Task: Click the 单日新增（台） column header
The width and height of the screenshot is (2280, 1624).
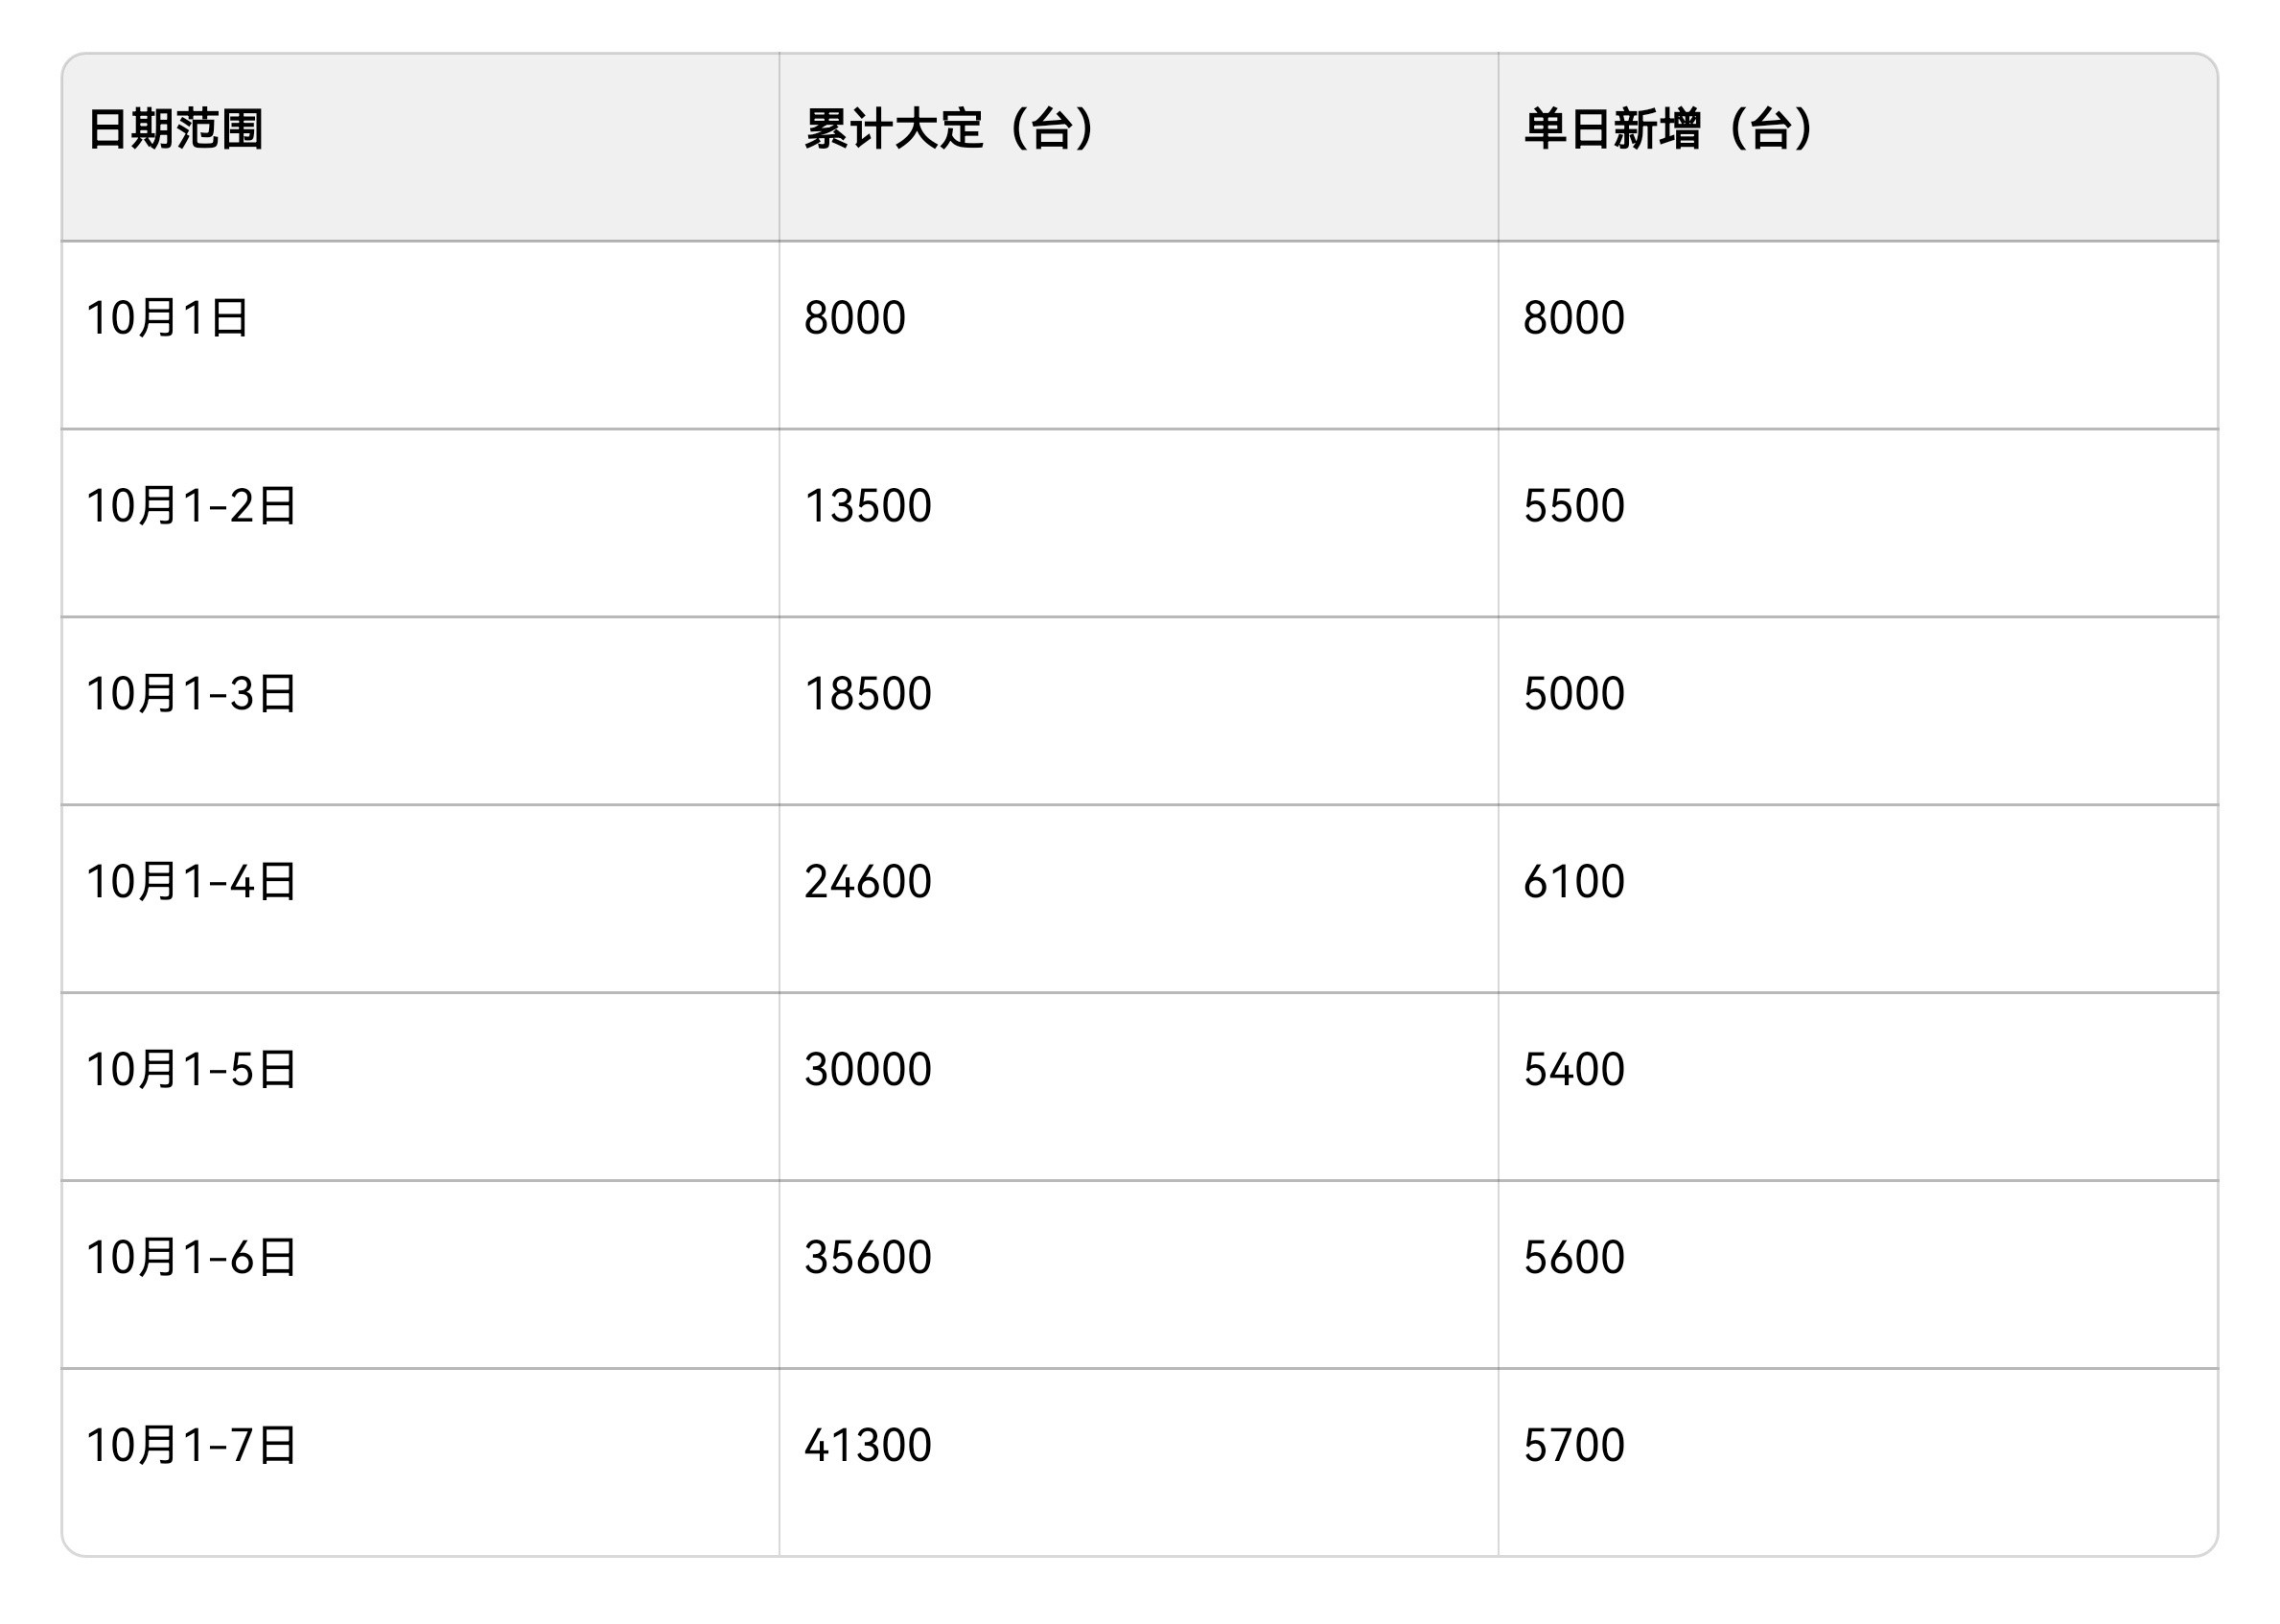Action: pos(1669,130)
